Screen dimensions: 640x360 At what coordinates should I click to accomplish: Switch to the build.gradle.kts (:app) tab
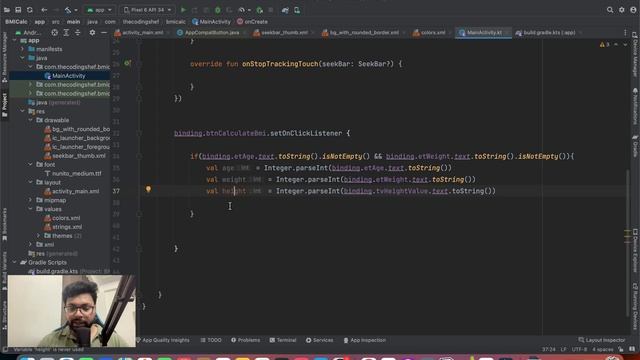click(549, 33)
